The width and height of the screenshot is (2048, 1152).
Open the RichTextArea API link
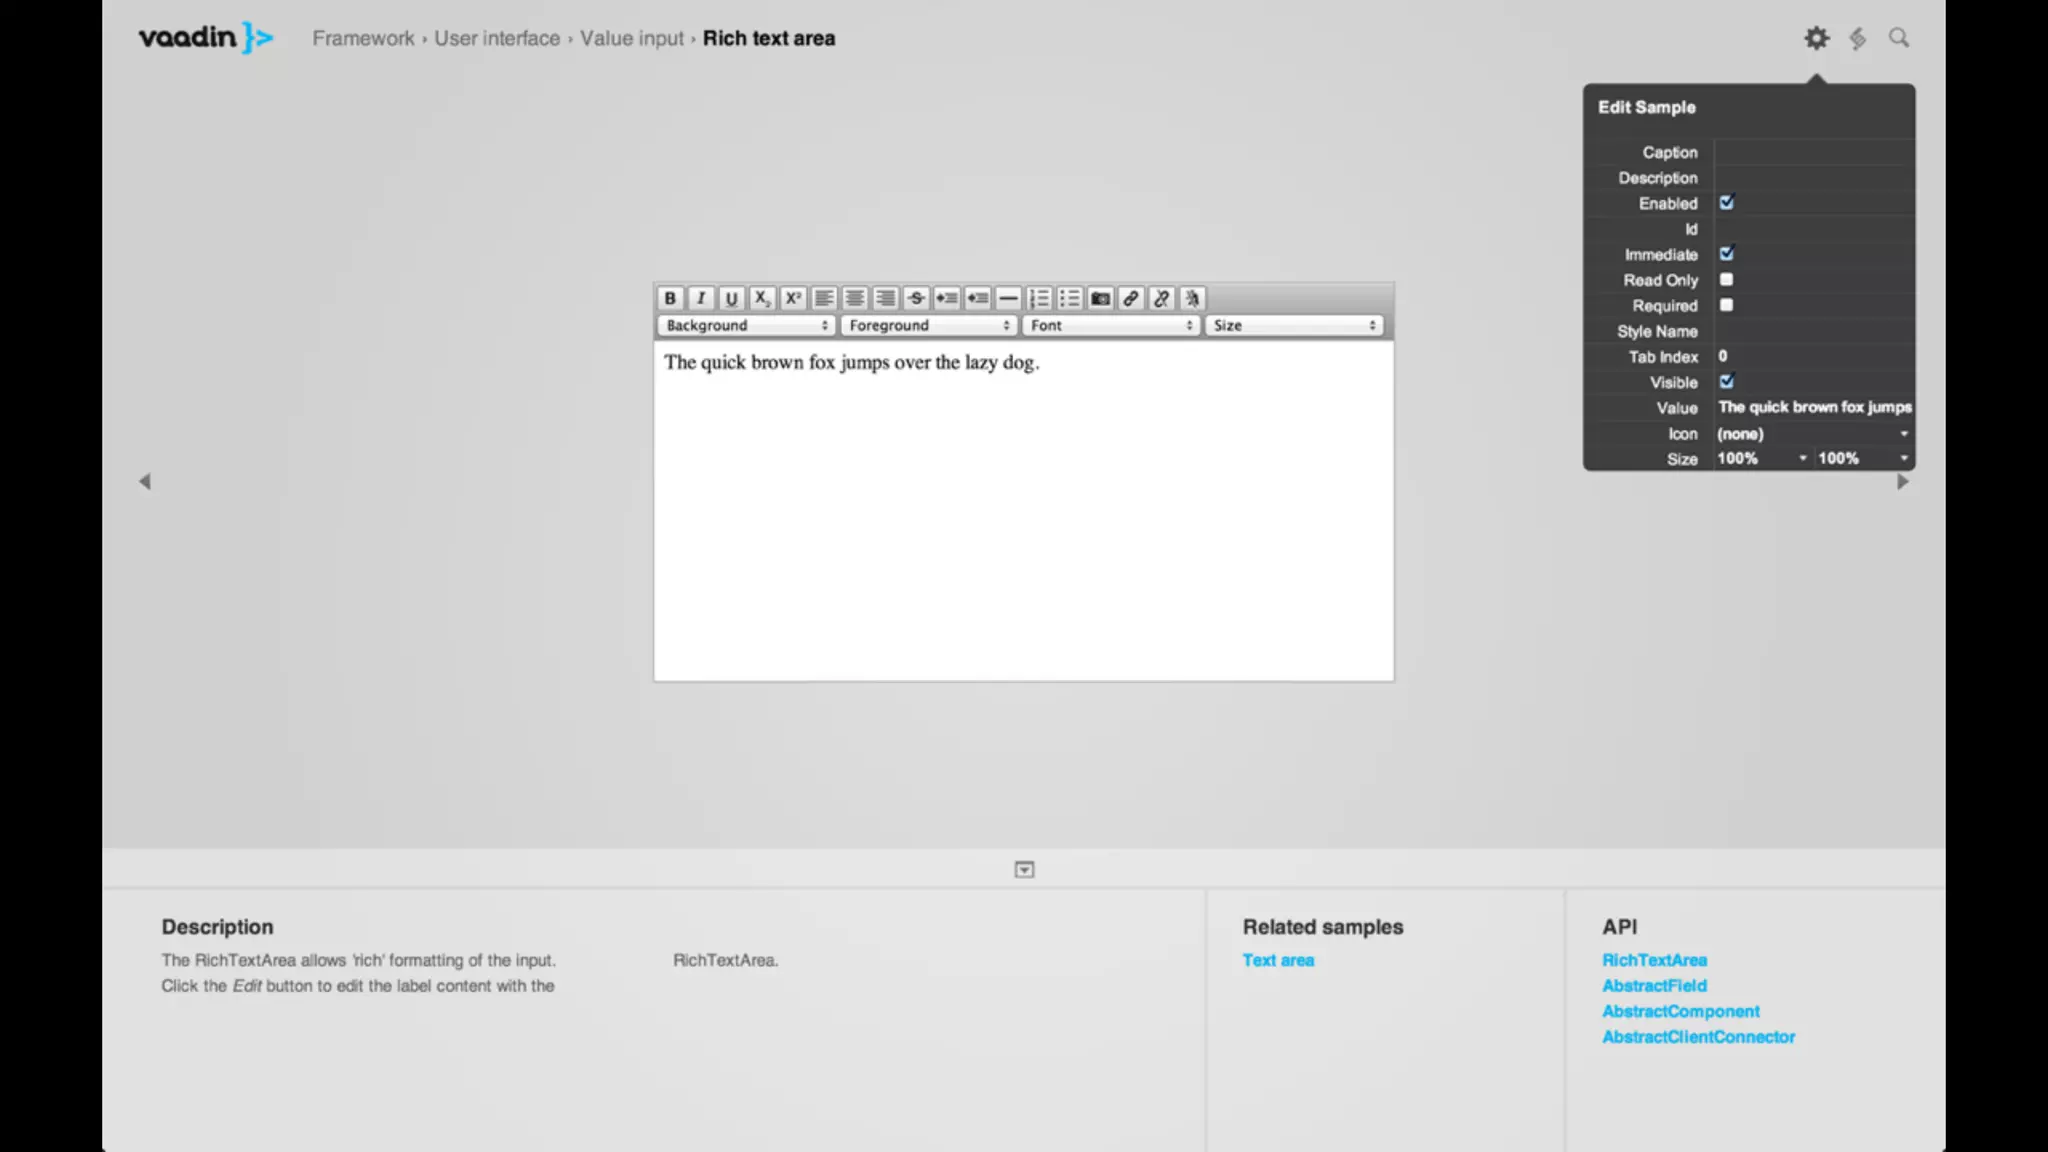click(x=1654, y=960)
